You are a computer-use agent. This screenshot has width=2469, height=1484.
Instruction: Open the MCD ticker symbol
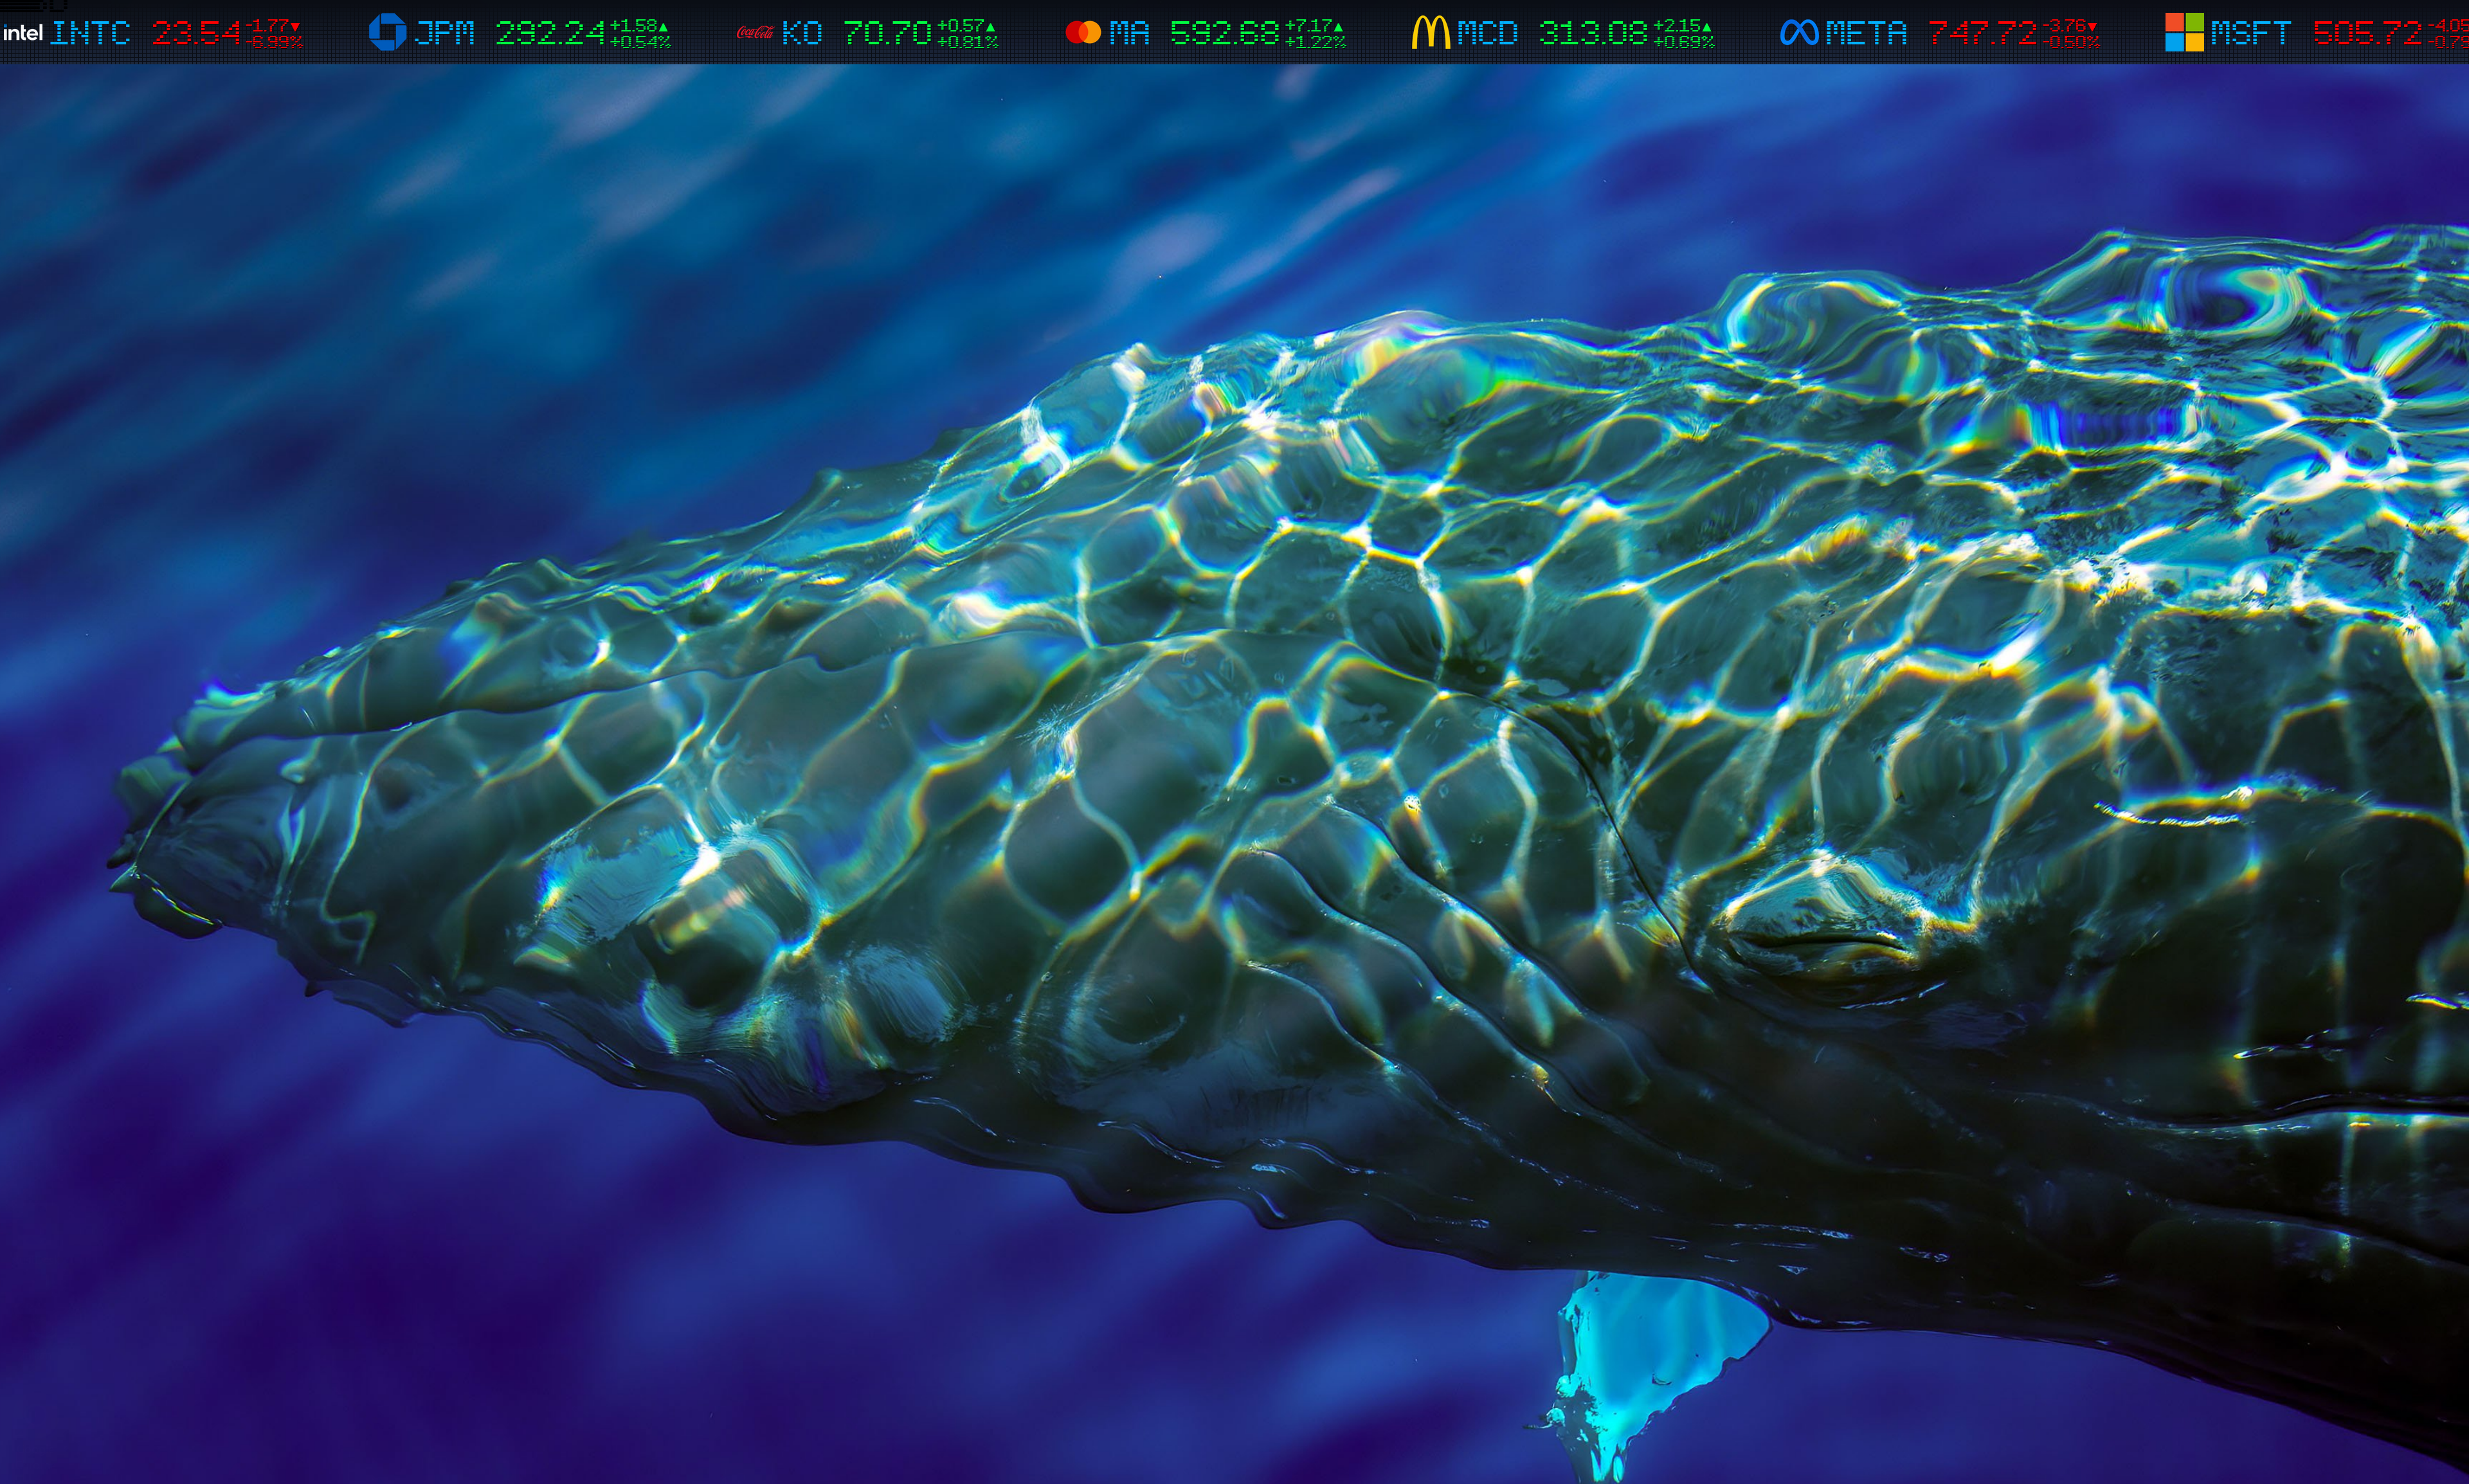[1487, 33]
